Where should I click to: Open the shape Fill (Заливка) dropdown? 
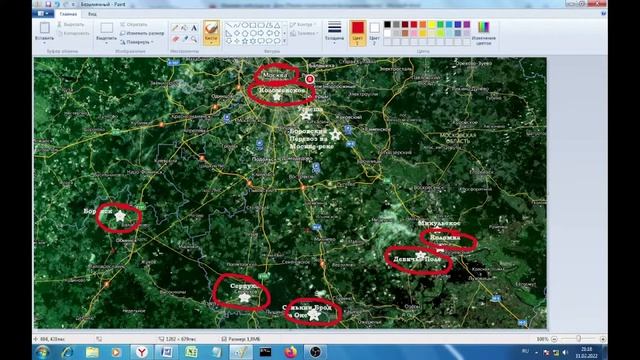tap(304, 33)
